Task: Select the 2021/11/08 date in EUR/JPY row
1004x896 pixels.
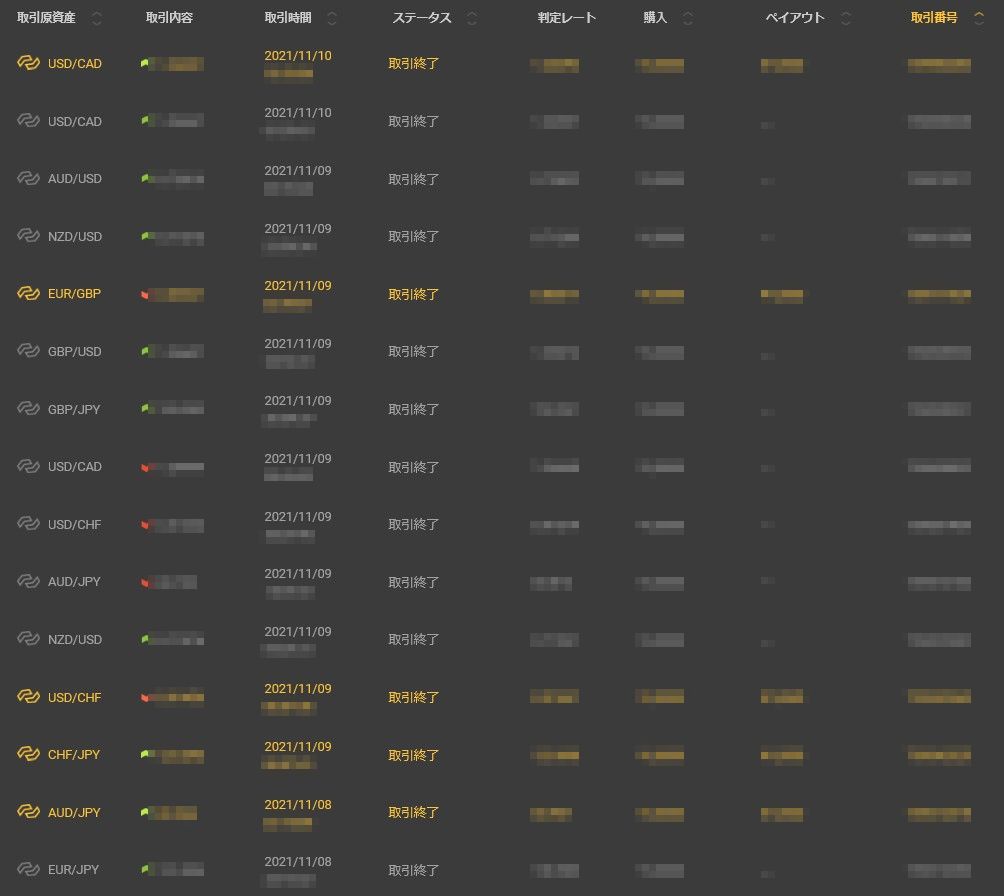Action: (x=298, y=861)
